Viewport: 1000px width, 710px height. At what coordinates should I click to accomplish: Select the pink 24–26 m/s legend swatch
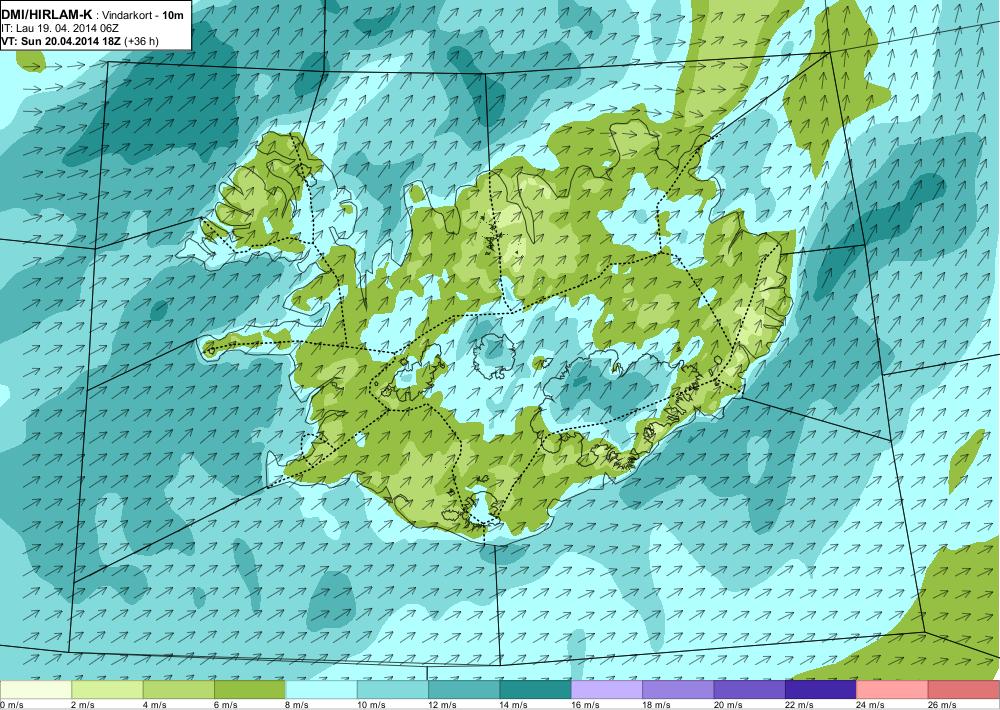coord(893,690)
